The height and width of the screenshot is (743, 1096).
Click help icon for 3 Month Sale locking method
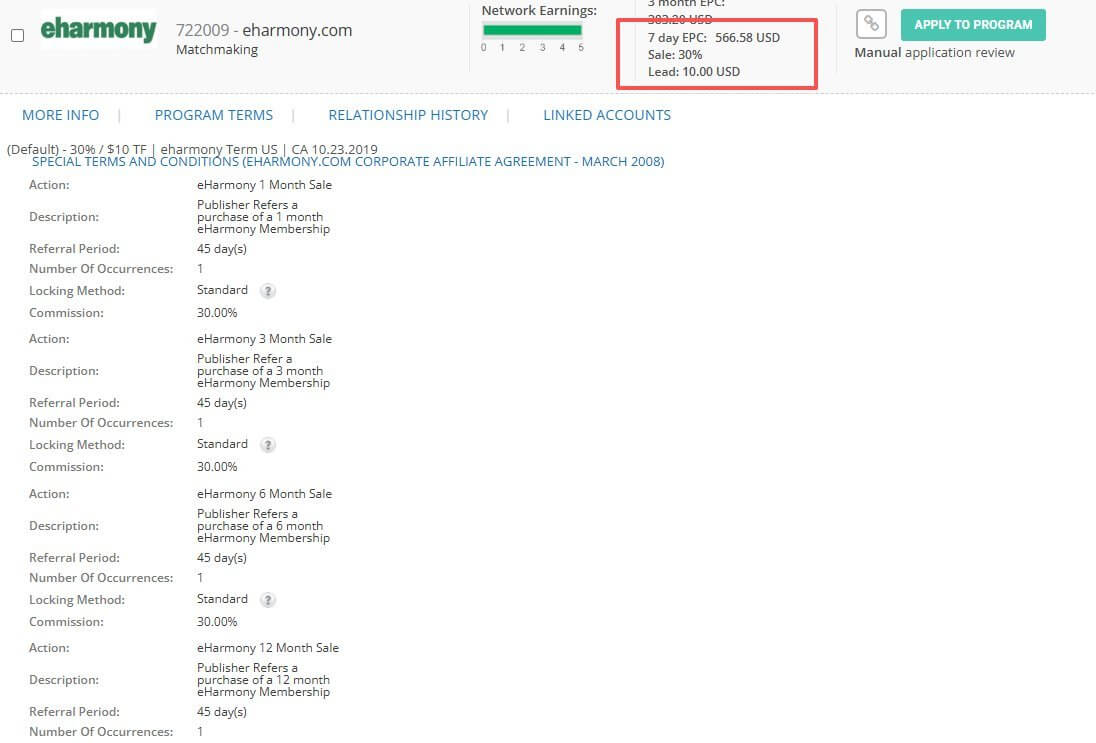coord(268,445)
